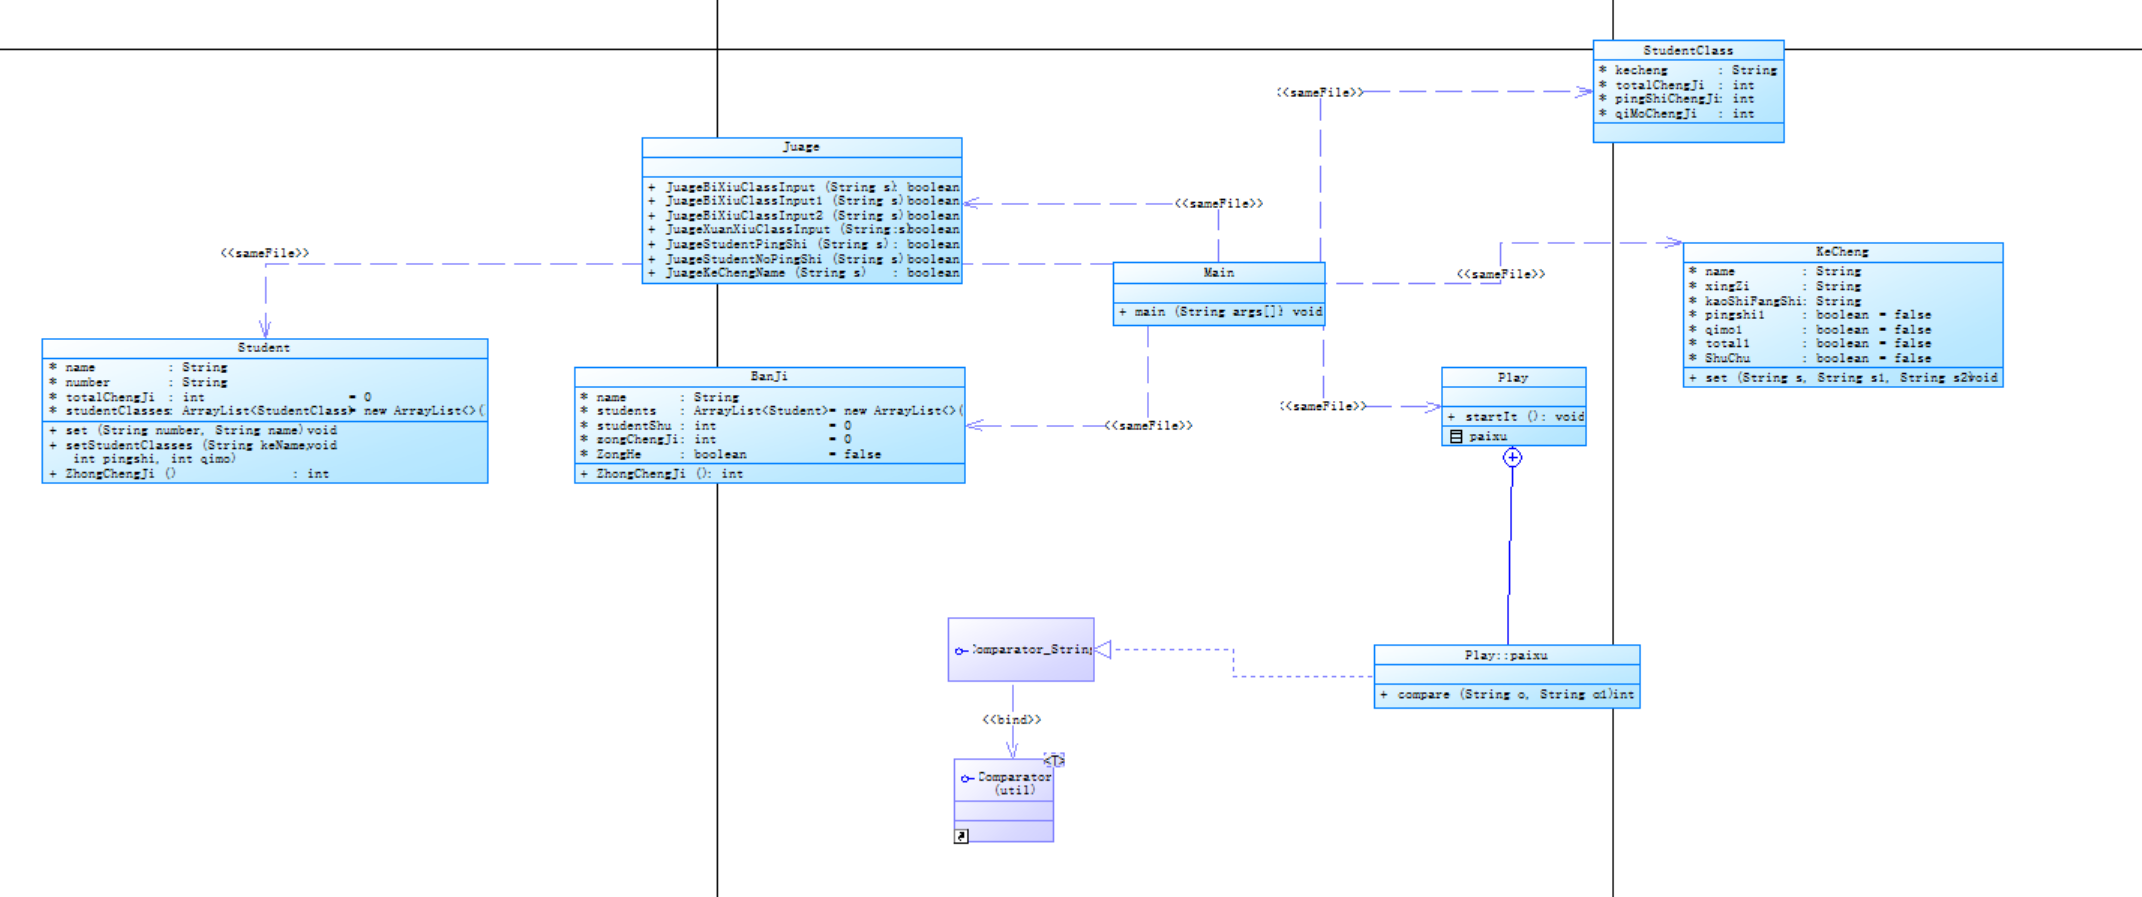The width and height of the screenshot is (2142, 897).
Task: Click the <<sameFile>> label on the KeCheng dependency
Action: click(1501, 274)
